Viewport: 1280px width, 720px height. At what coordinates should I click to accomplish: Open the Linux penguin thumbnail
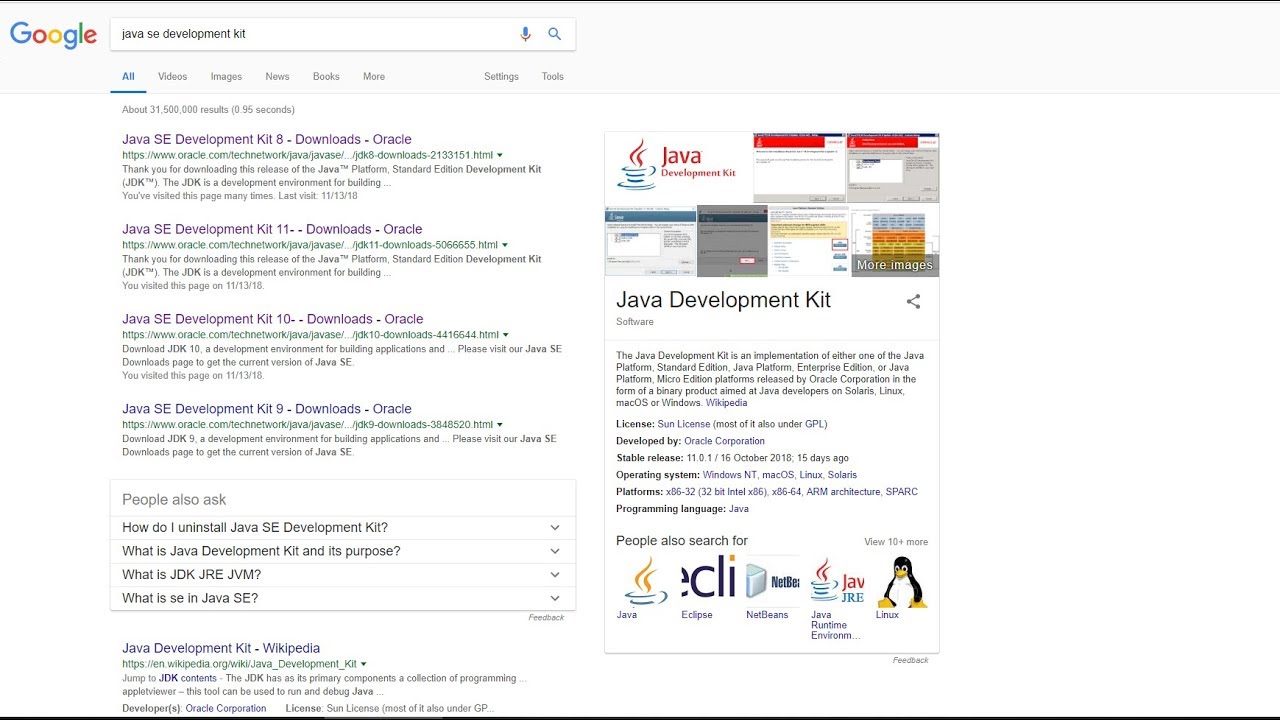[902, 581]
